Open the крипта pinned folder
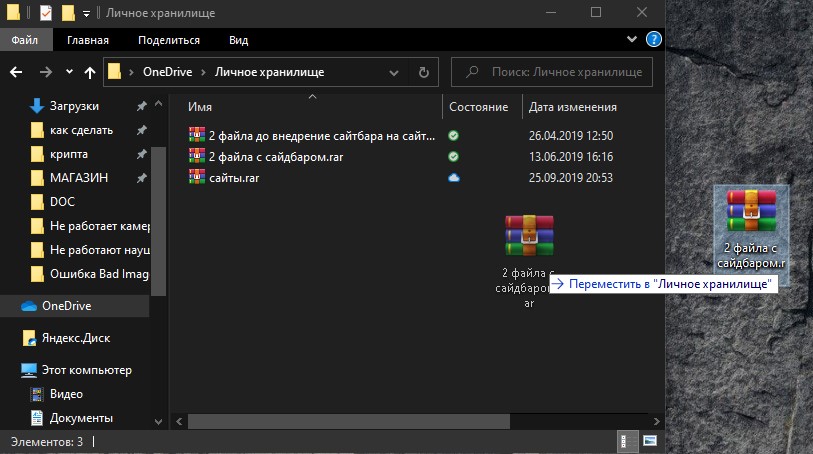Image resolution: width=813 pixels, height=454 pixels. (69, 154)
